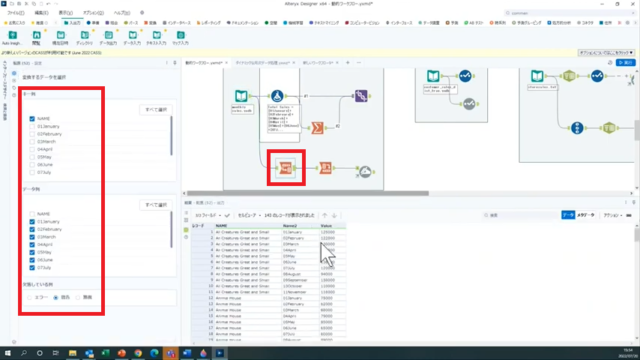Expand the セルビューア cell viewer dropdown
Viewport: 640px width, 360px height.
[x=249, y=215]
